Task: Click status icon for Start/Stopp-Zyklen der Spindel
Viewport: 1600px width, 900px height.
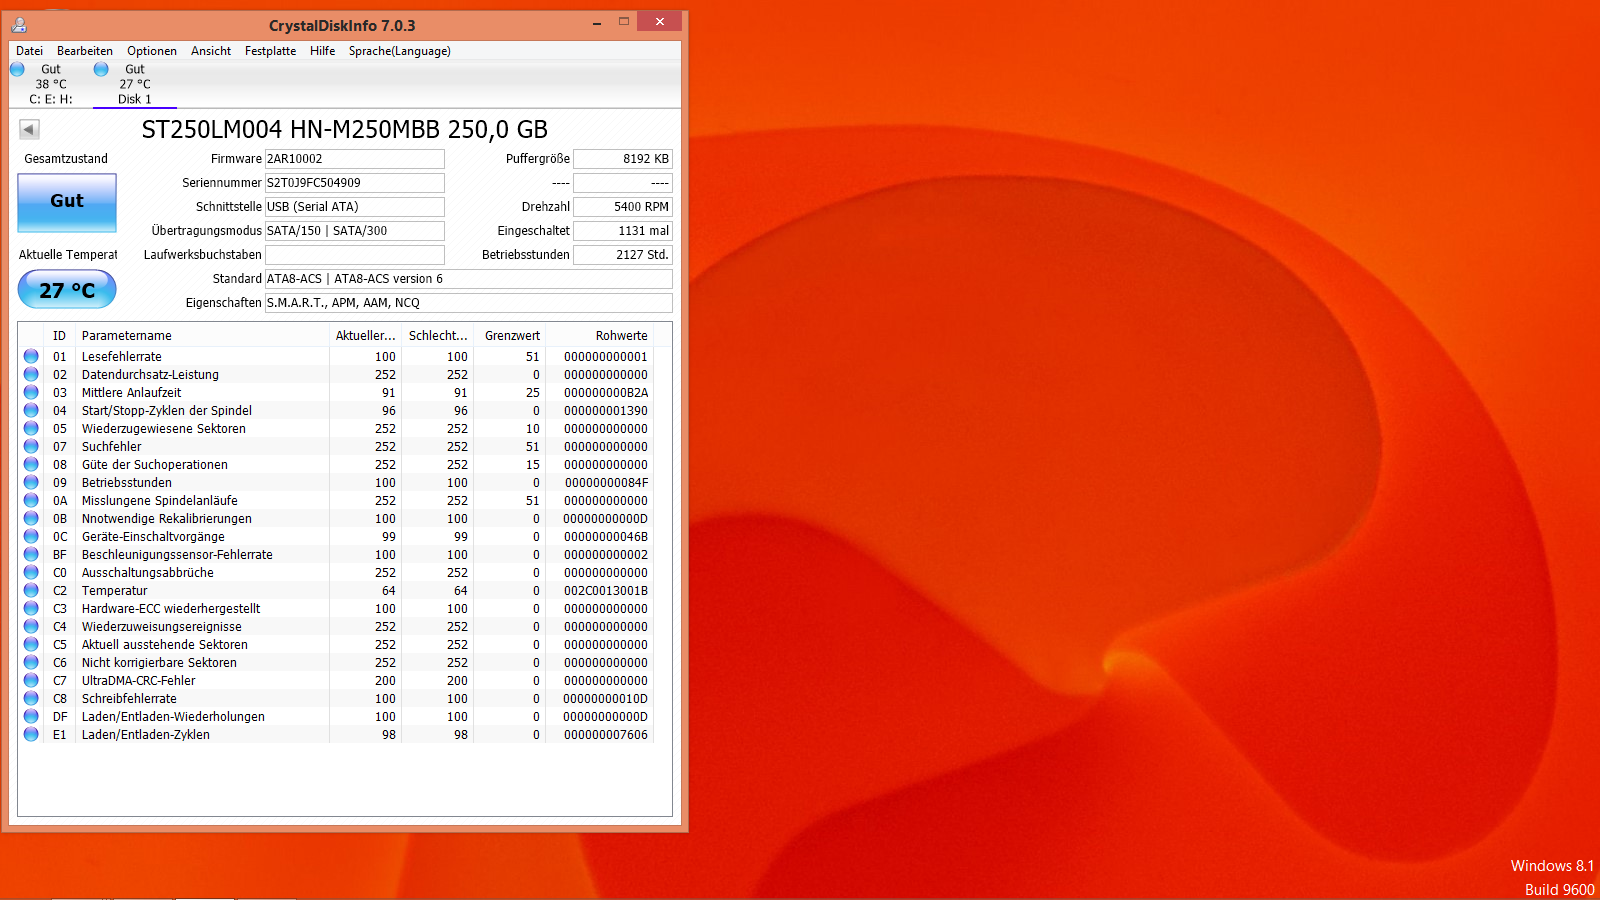Action: coord(31,410)
